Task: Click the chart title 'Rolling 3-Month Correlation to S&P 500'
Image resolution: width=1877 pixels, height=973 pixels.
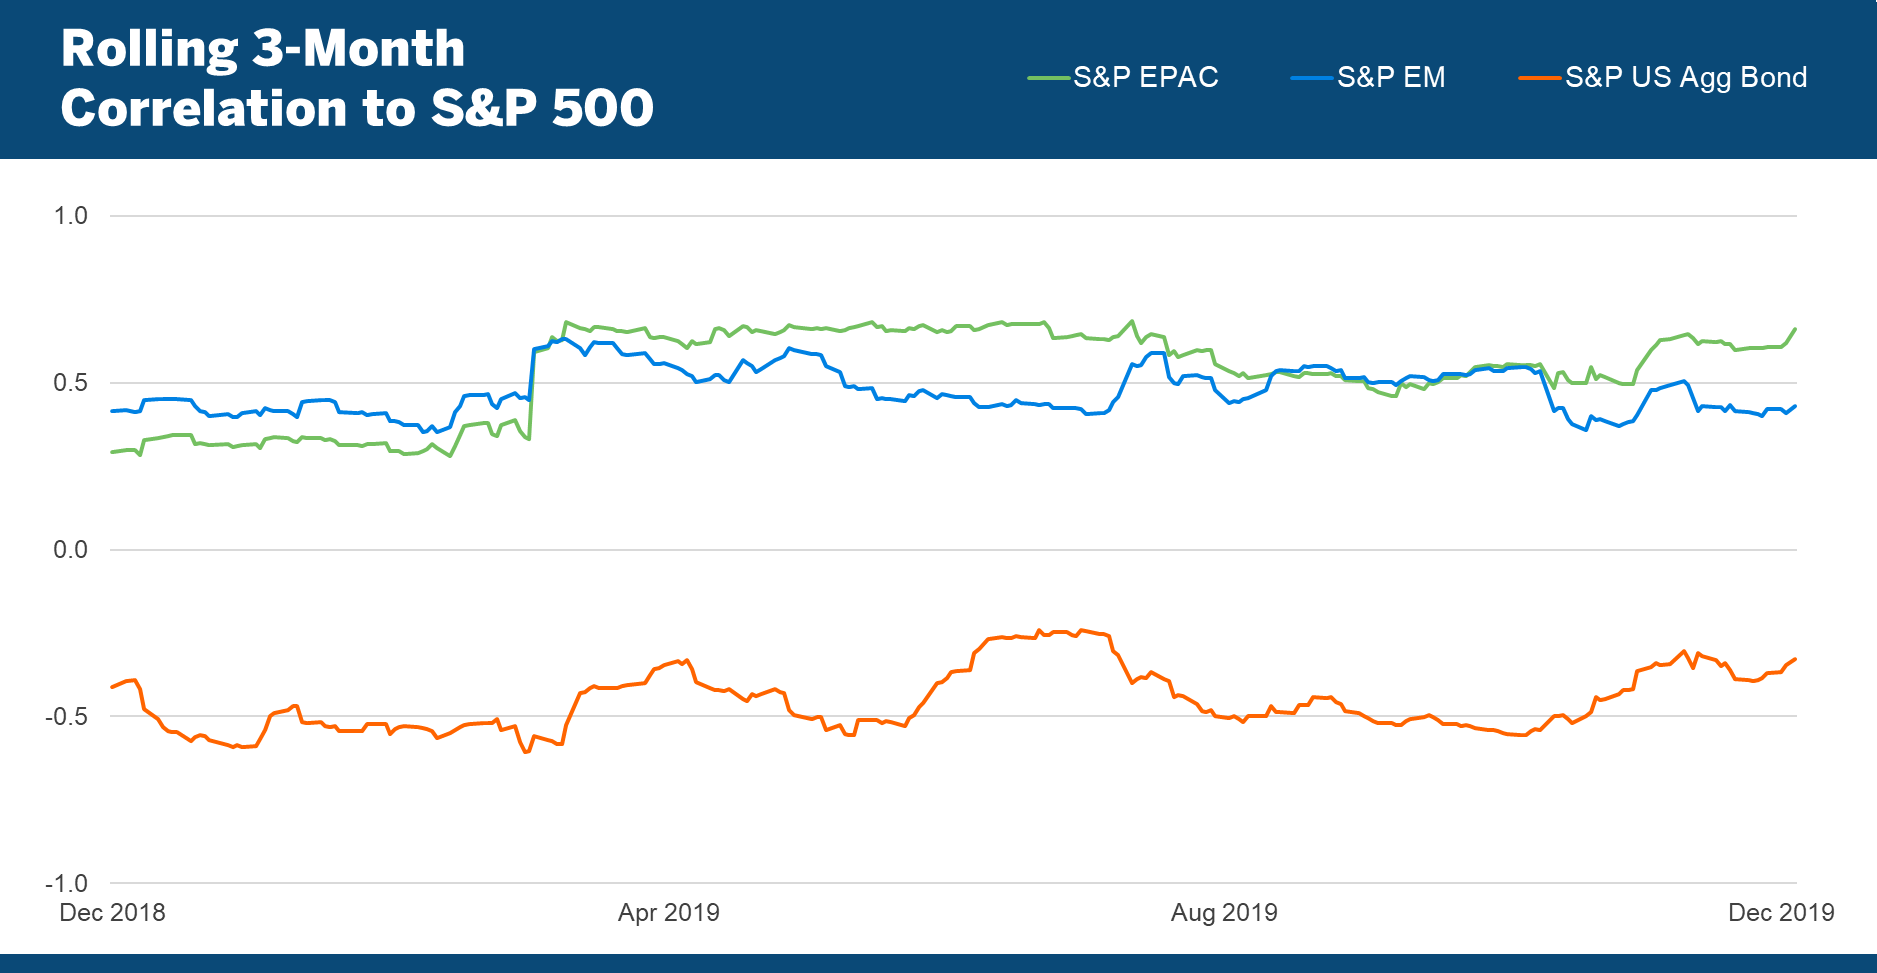Action: tap(357, 78)
